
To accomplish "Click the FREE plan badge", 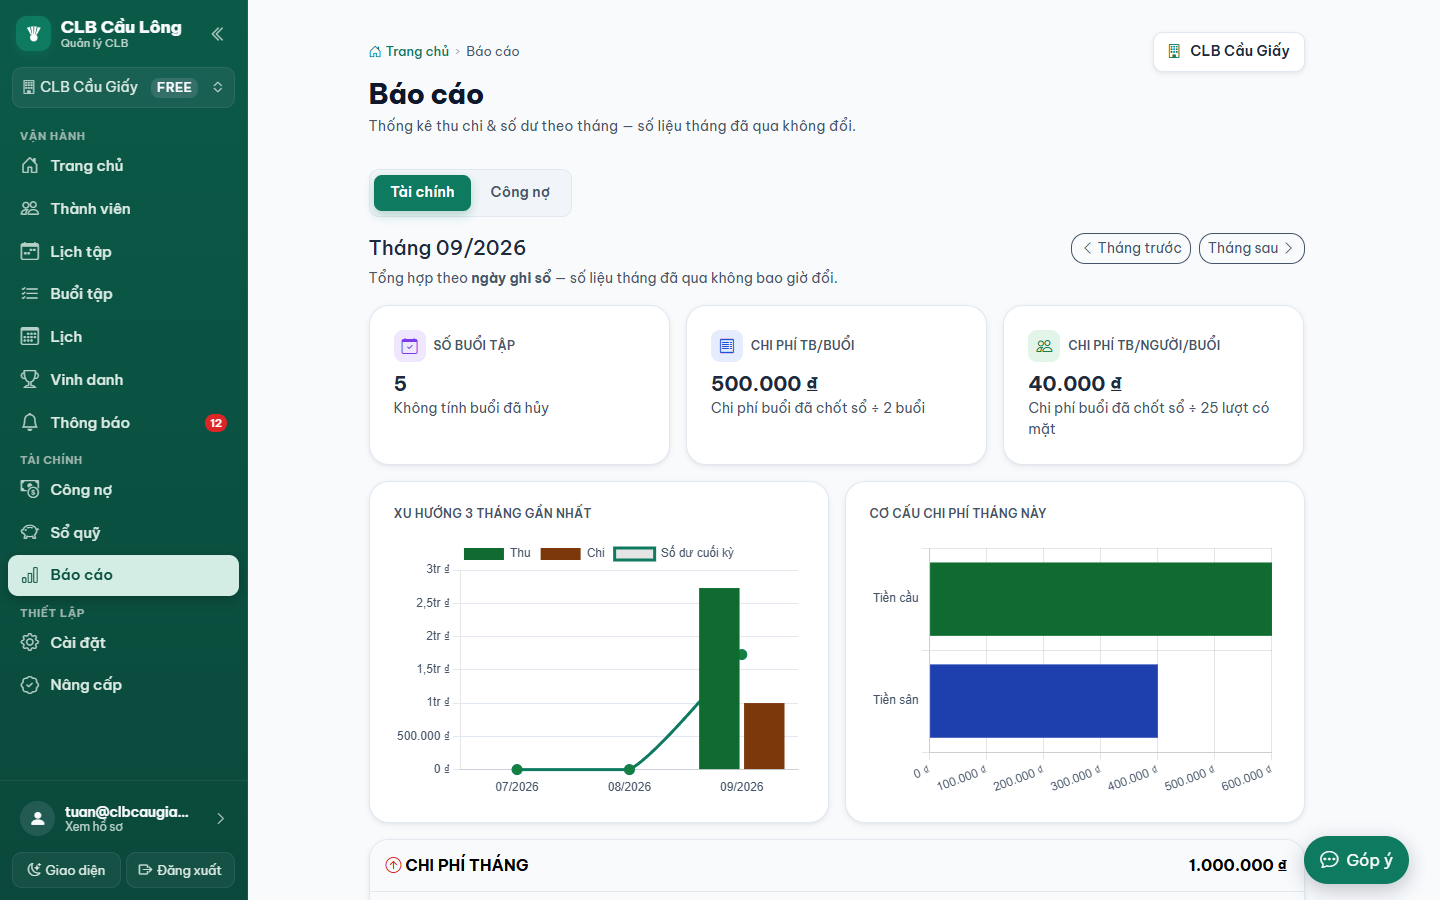I will tap(174, 87).
